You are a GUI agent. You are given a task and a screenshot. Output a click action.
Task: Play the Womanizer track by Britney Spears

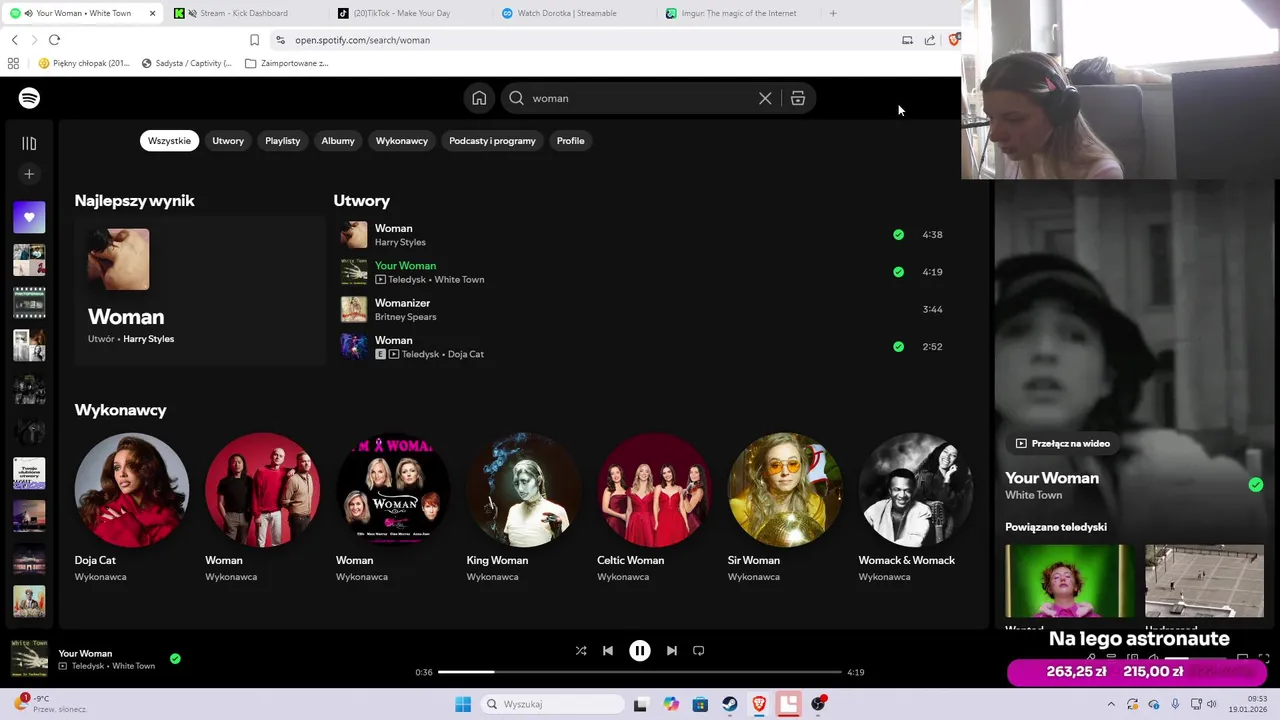point(402,303)
